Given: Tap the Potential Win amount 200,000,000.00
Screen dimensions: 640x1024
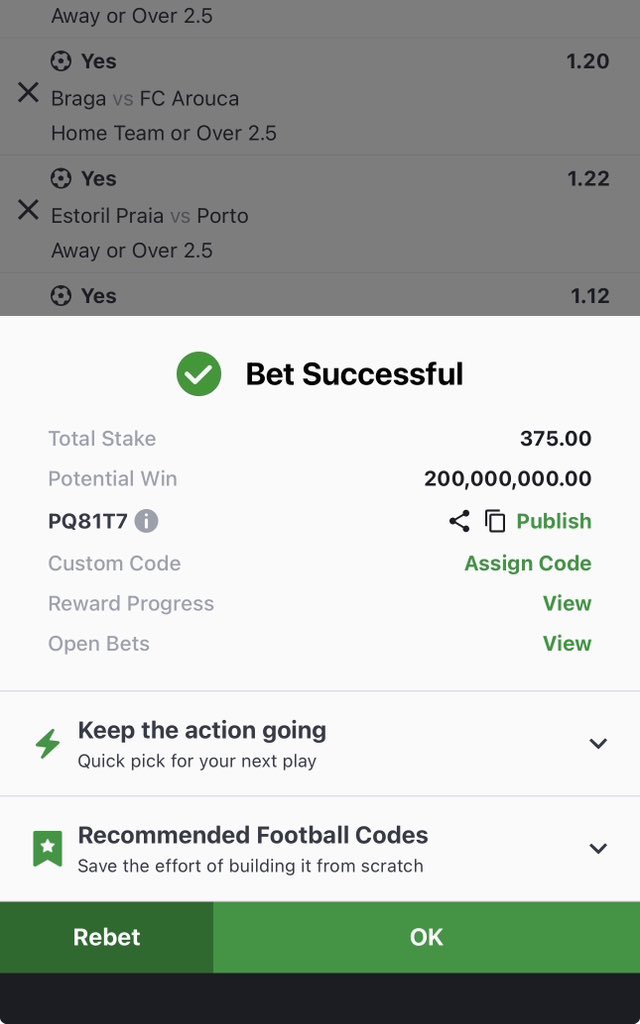Looking at the screenshot, I should (507, 479).
